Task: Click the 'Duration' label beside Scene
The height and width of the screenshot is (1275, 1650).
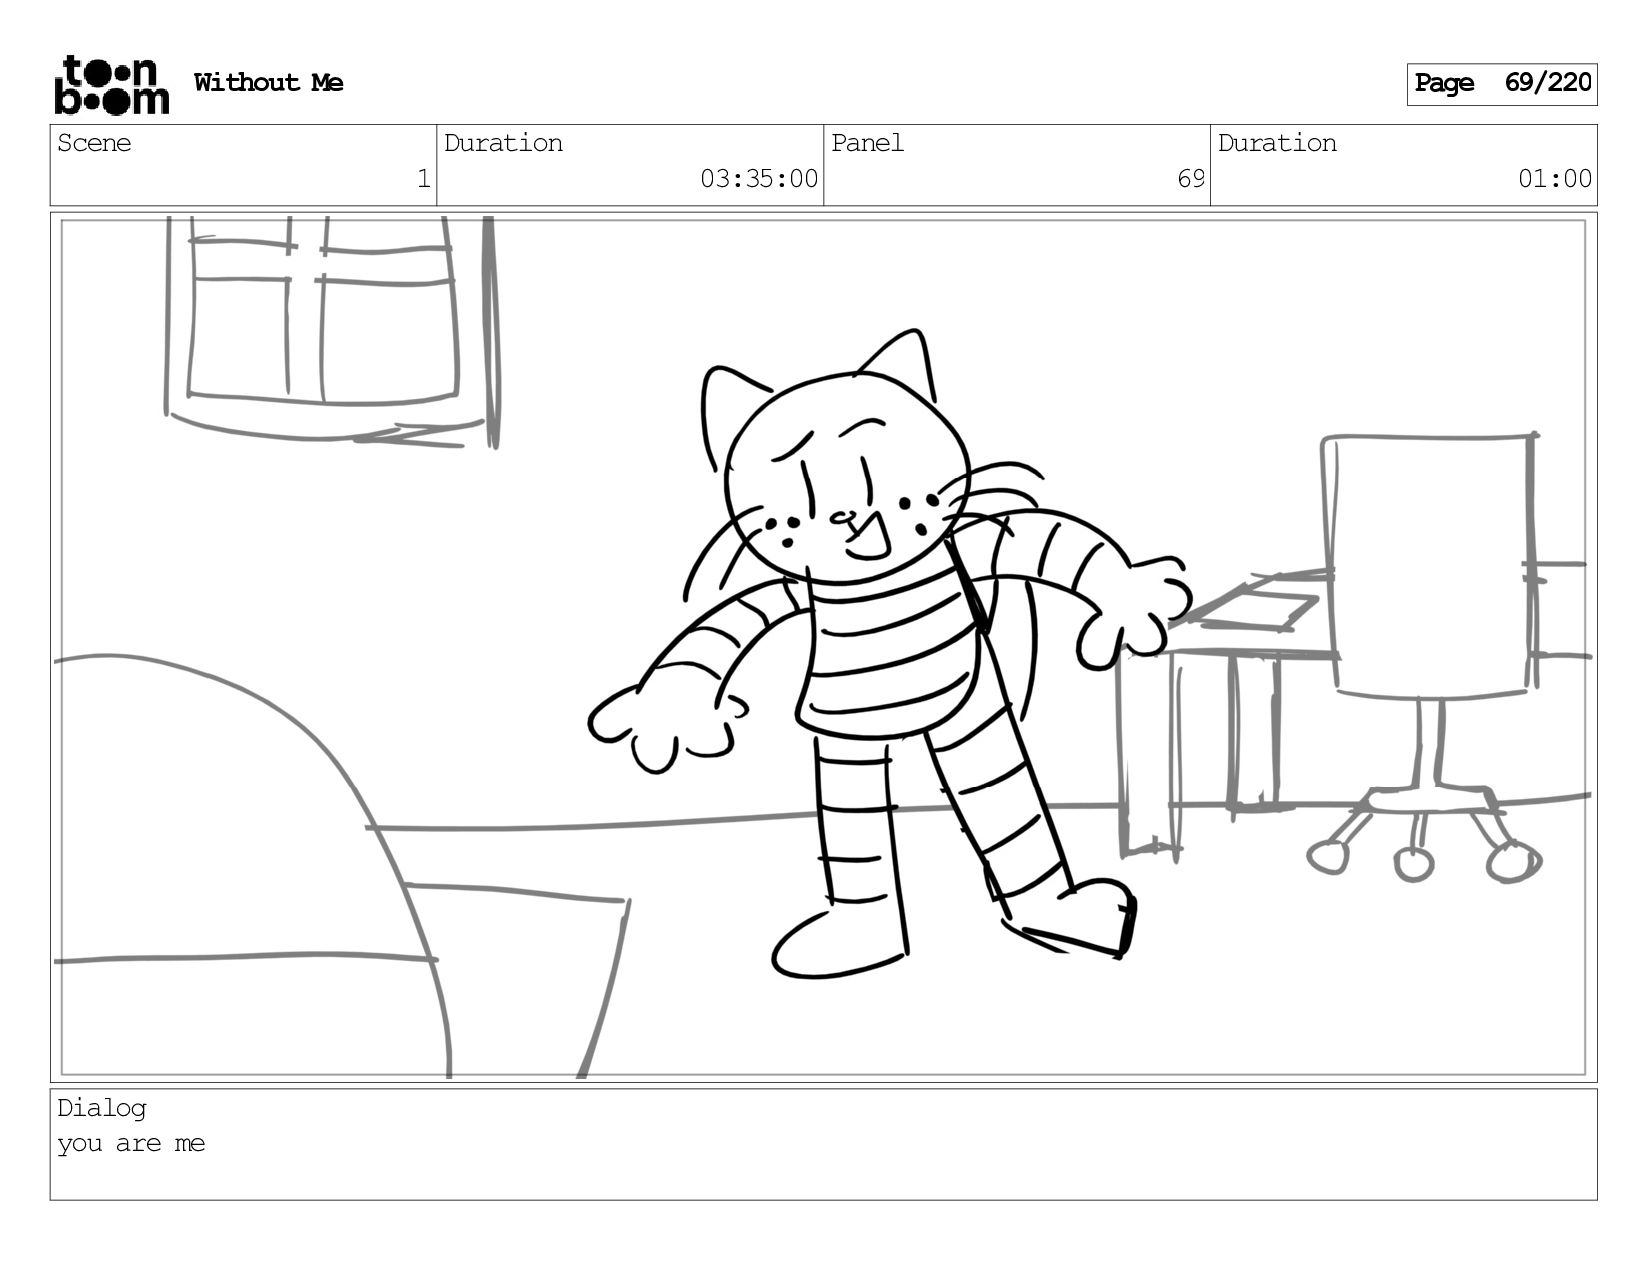Action: point(503,143)
